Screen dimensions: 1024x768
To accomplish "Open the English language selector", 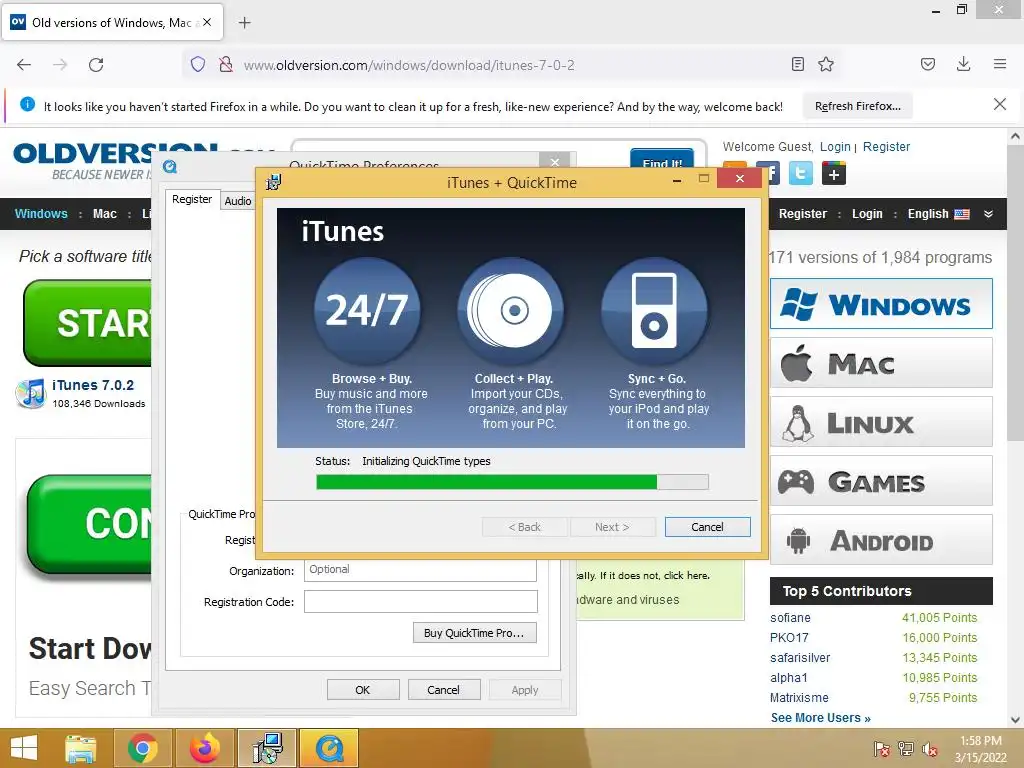I will tap(938, 214).
